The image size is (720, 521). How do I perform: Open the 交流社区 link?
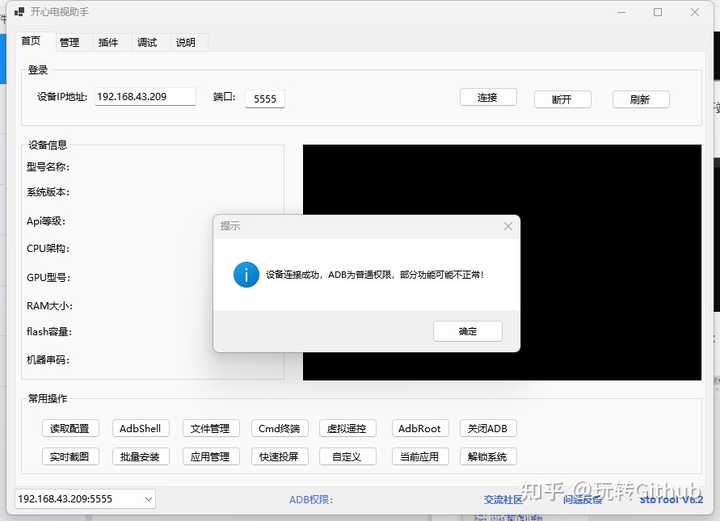pyautogui.click(x=503, y=499)
